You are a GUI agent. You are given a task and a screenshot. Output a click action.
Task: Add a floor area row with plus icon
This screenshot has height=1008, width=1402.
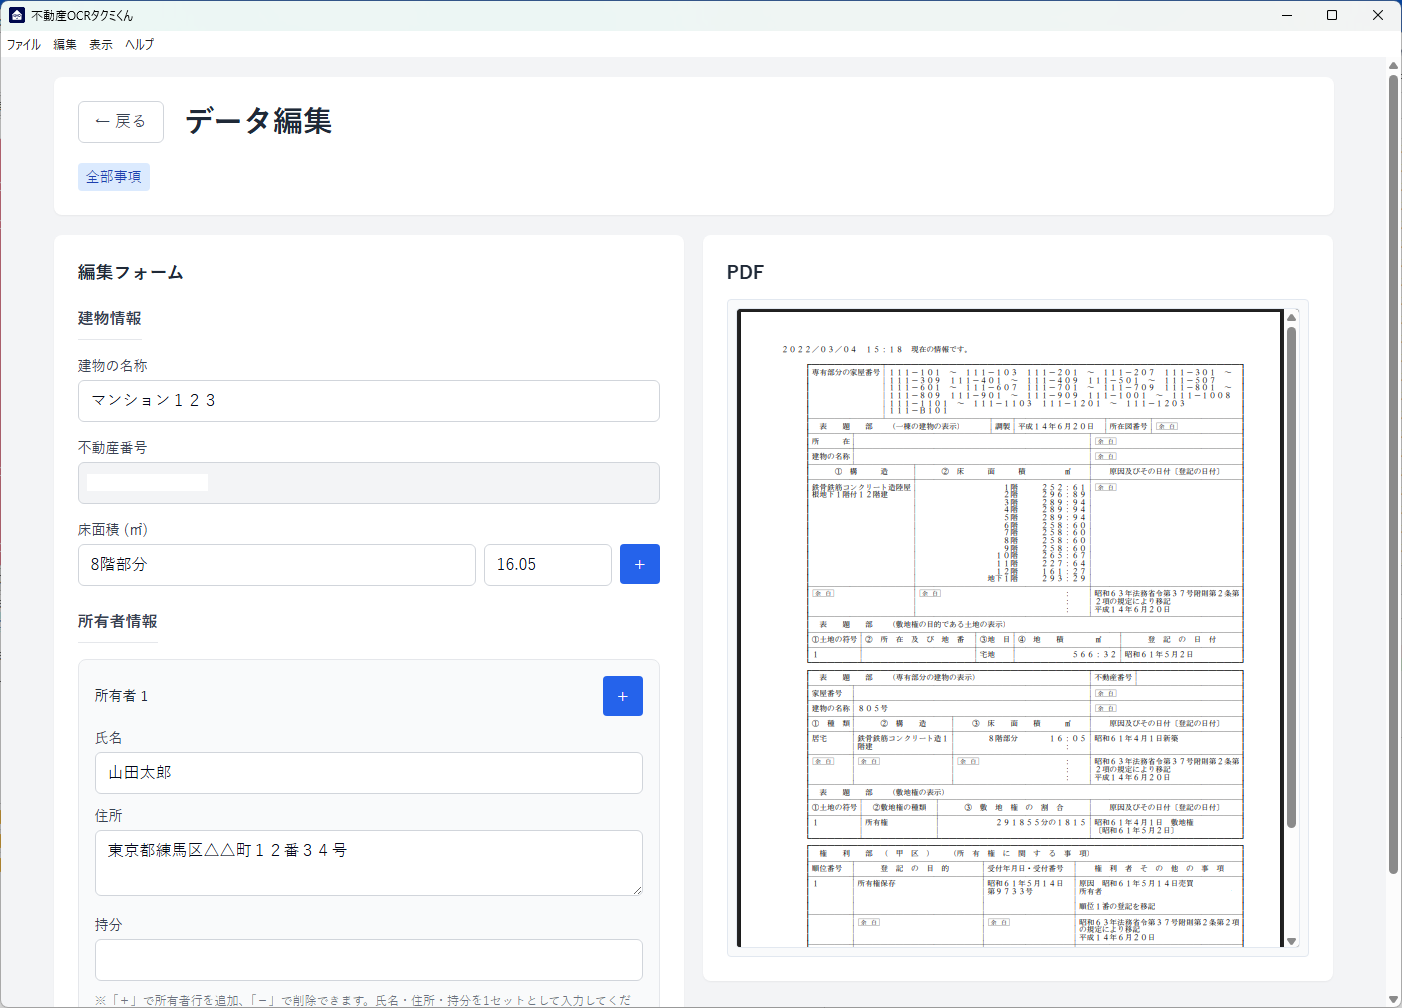click(x=639, y=564)
